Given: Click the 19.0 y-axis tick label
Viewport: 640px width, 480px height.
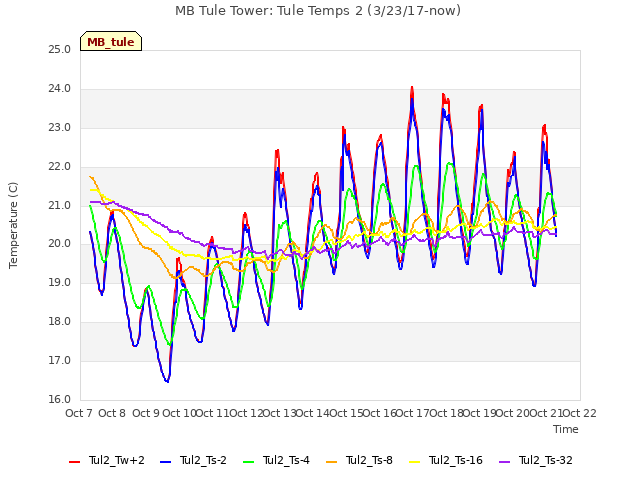Looking at the screenshot, I should [60, 282].
